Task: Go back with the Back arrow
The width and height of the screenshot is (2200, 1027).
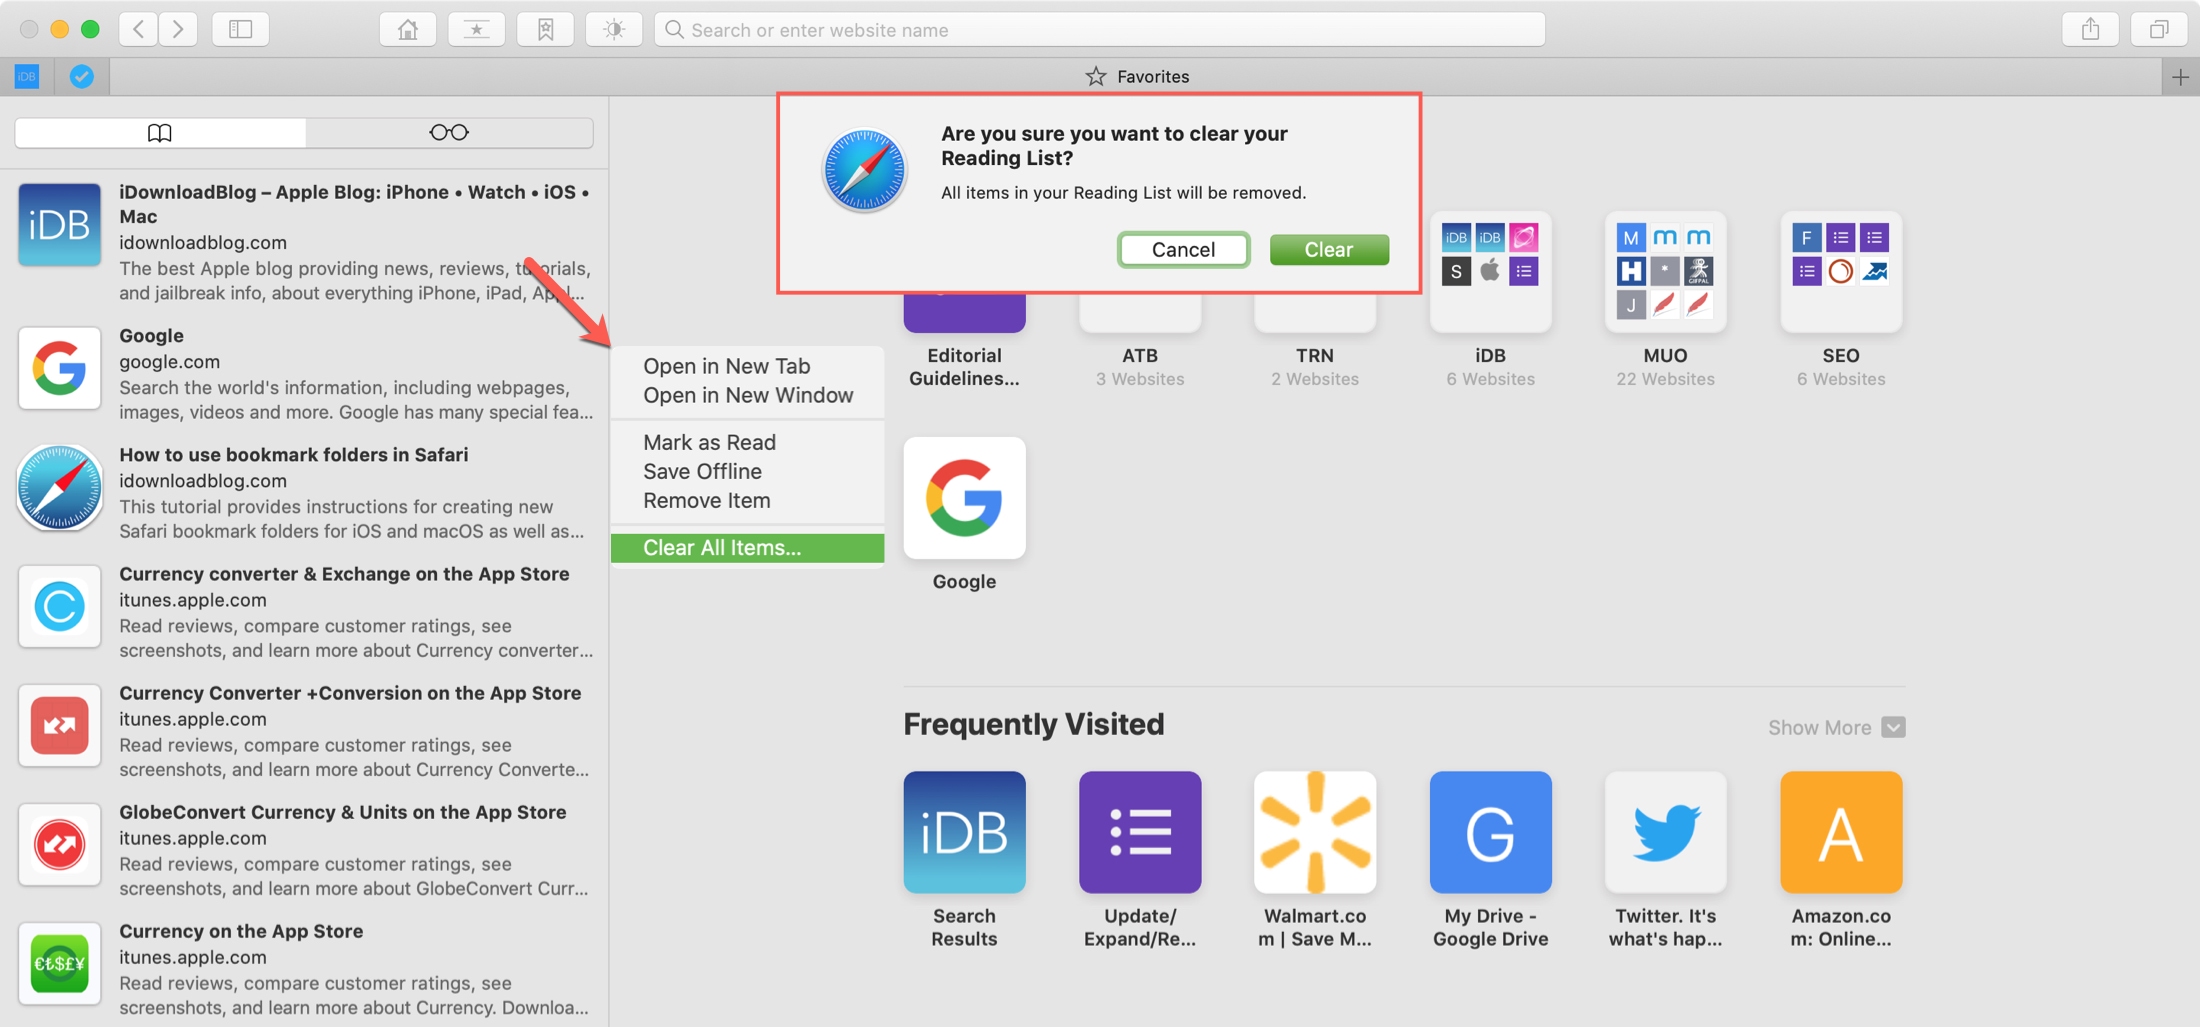Action: 139,29
